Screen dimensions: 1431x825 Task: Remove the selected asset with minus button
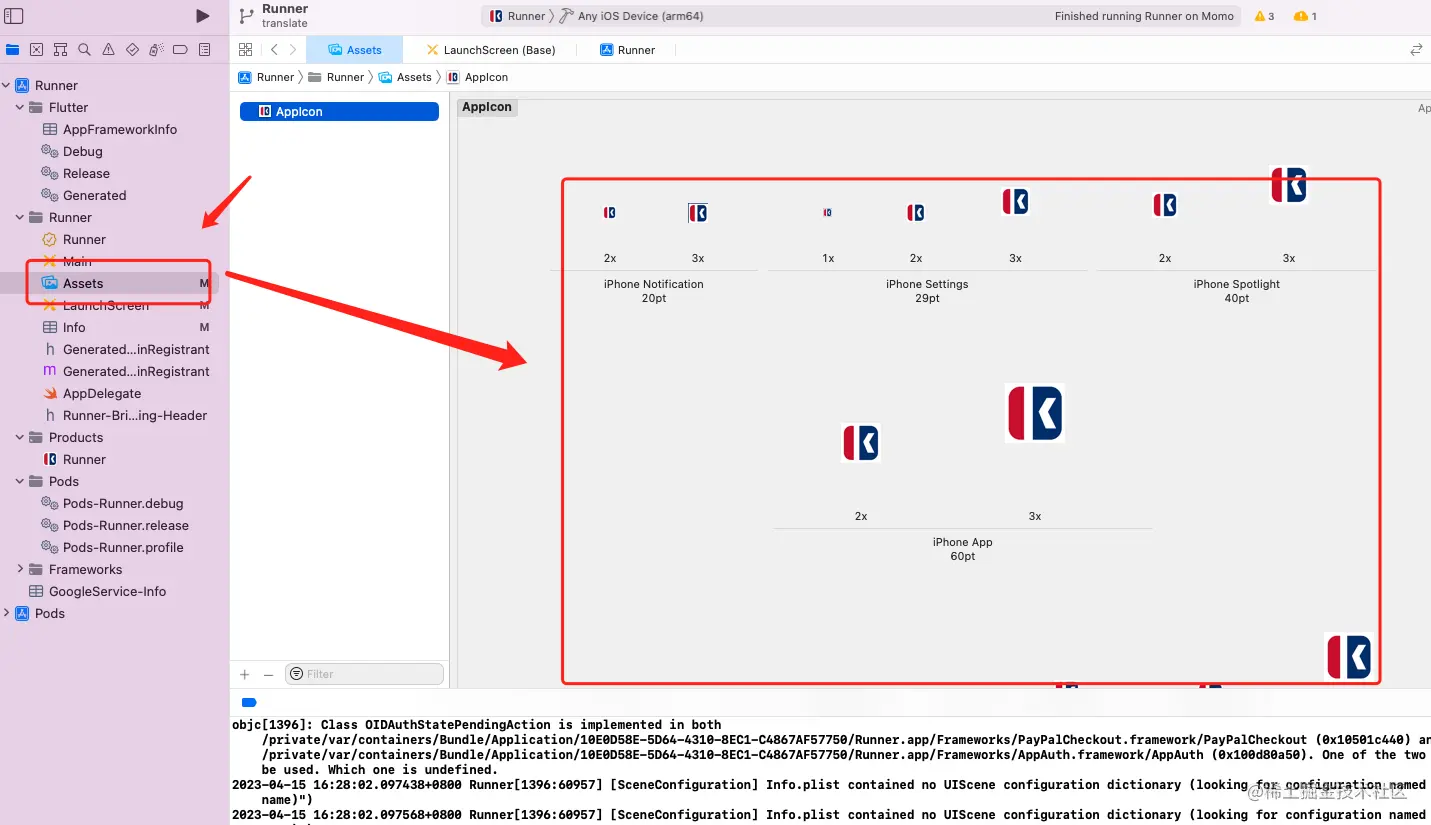click(268, 675)
